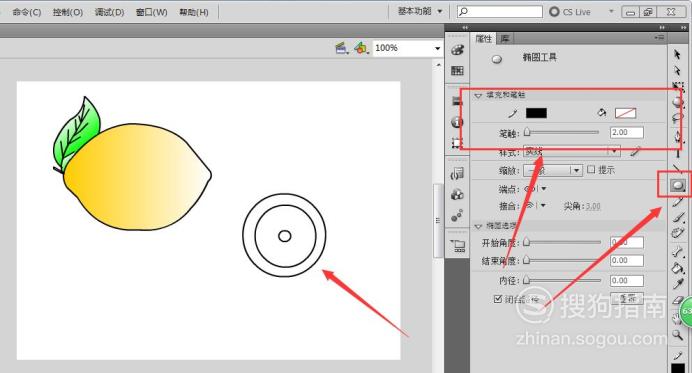Click the search field in title bar

coord(500,11)
